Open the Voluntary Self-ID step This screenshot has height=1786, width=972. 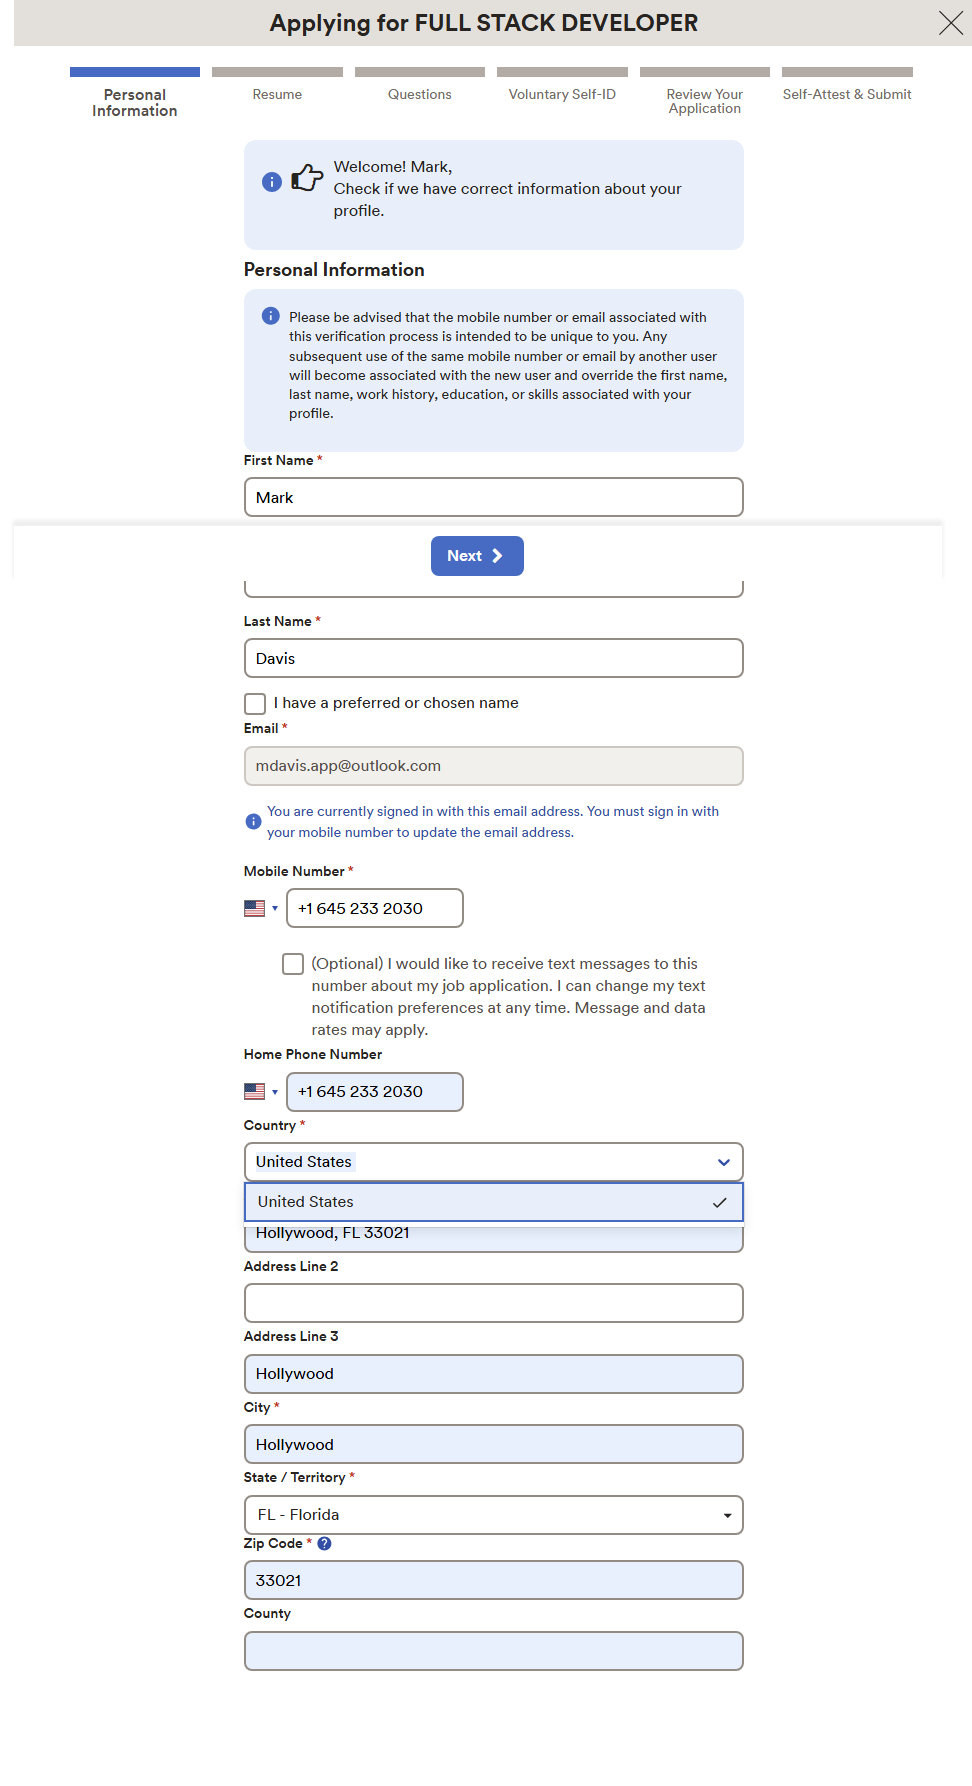coord(562,94)
